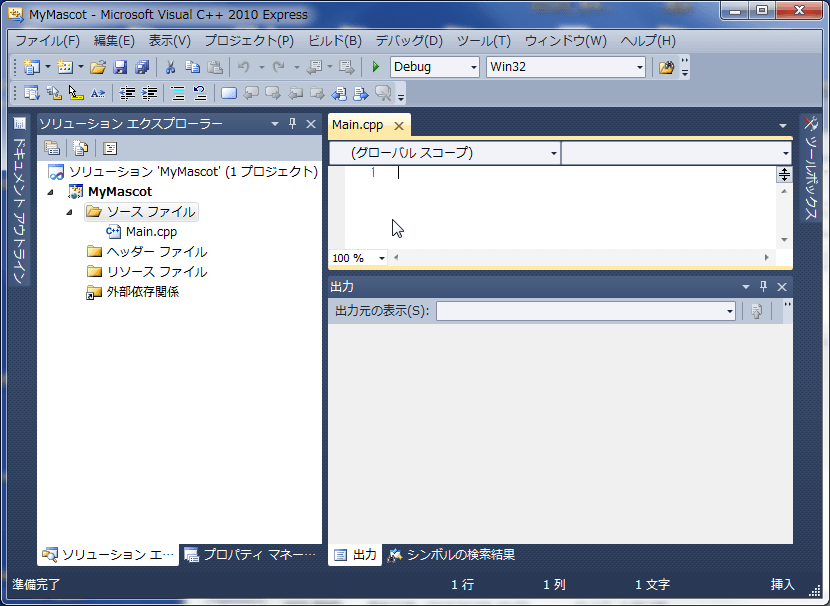The image size is (830, 606).
Task: Switch to the symbol search results tab
Action: click(452, 555)
